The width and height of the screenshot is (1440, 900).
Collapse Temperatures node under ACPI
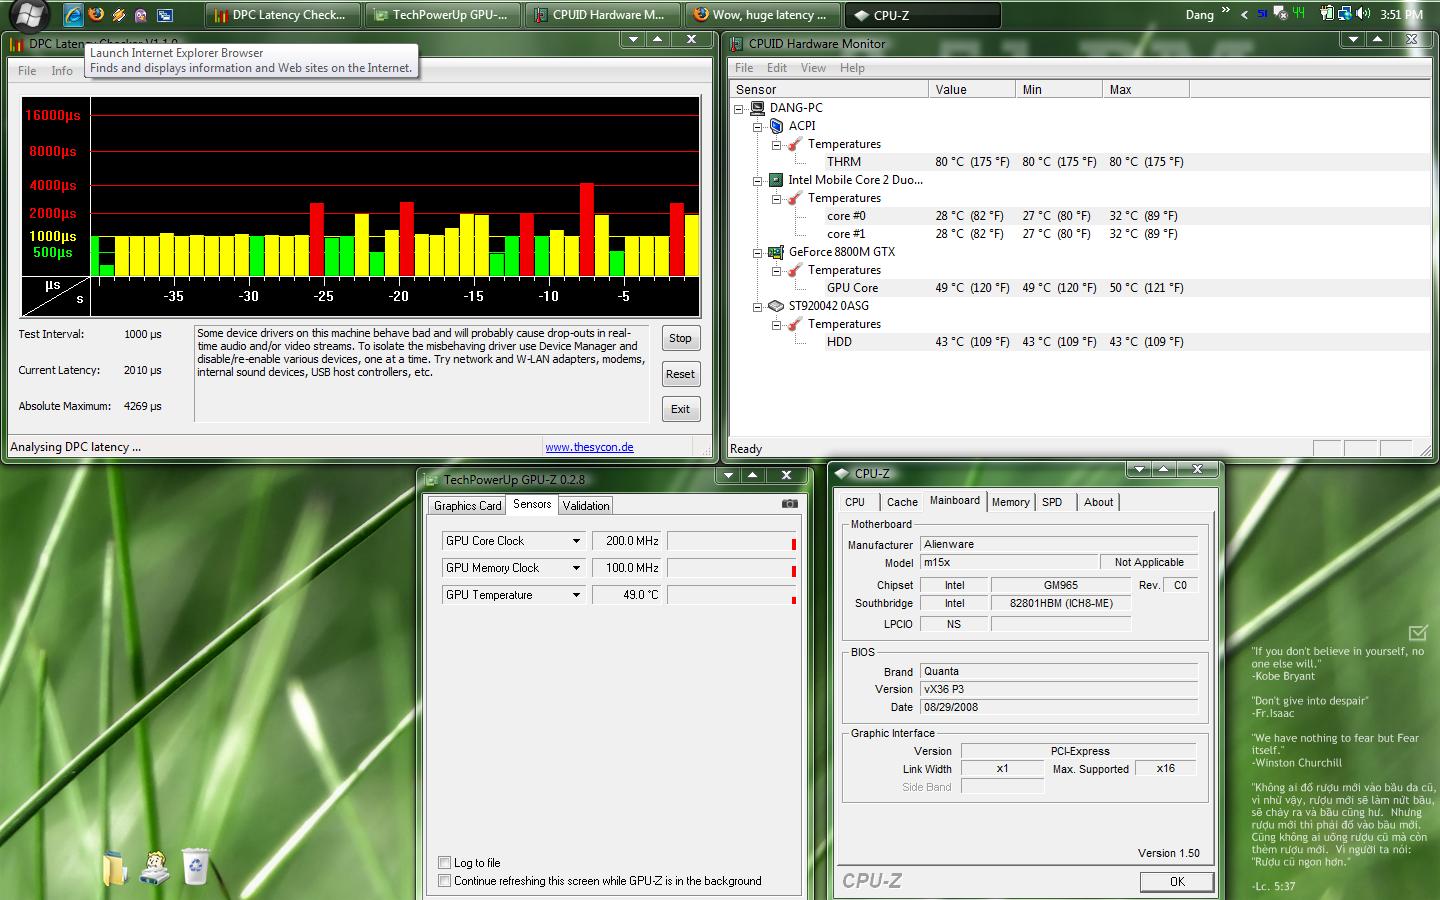tap(776, 144)
